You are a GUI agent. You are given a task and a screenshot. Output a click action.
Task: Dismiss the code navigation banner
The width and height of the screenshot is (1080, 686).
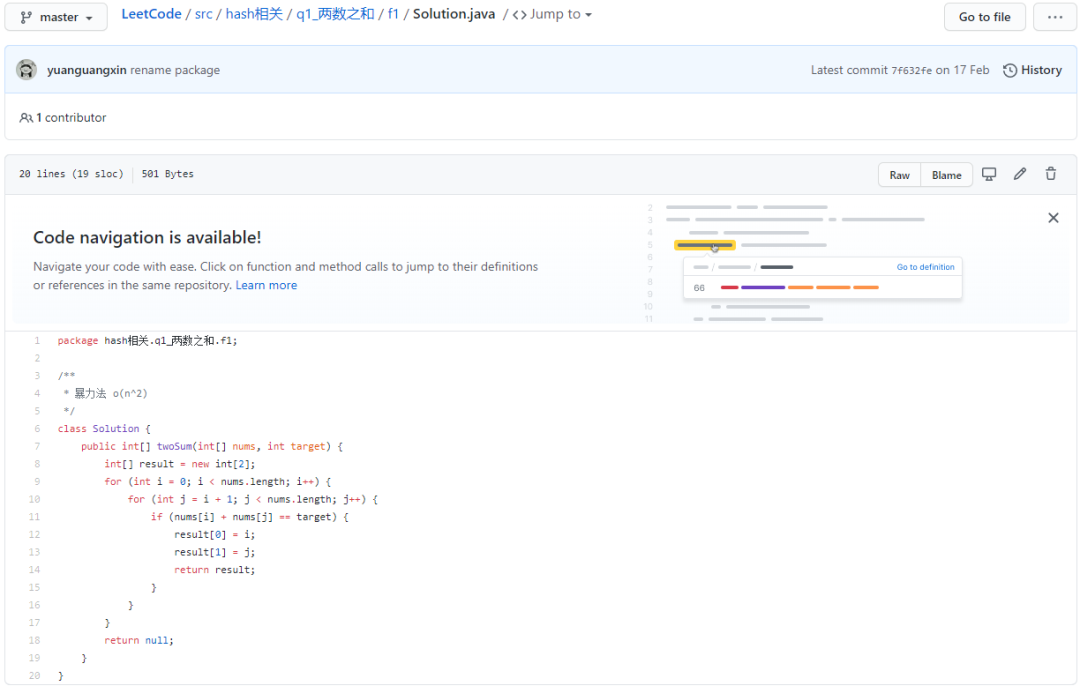click(1053, 218)
